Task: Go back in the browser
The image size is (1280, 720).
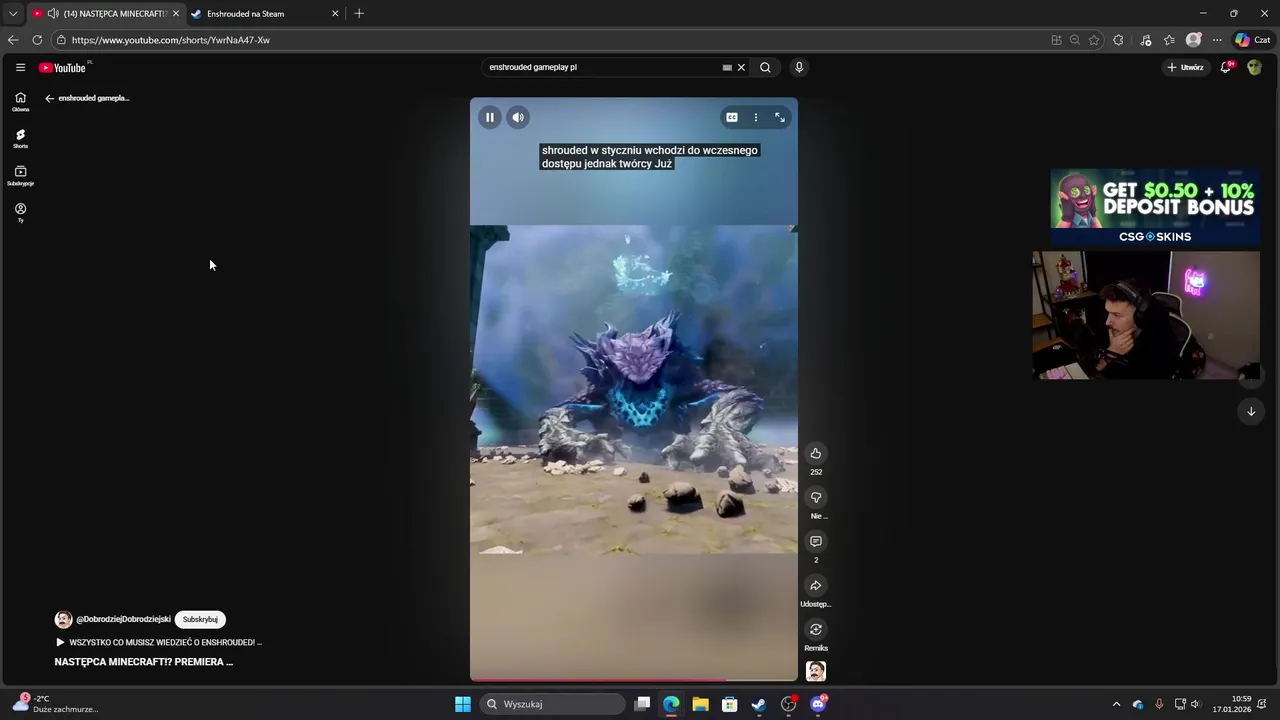Action: point(13,40)
